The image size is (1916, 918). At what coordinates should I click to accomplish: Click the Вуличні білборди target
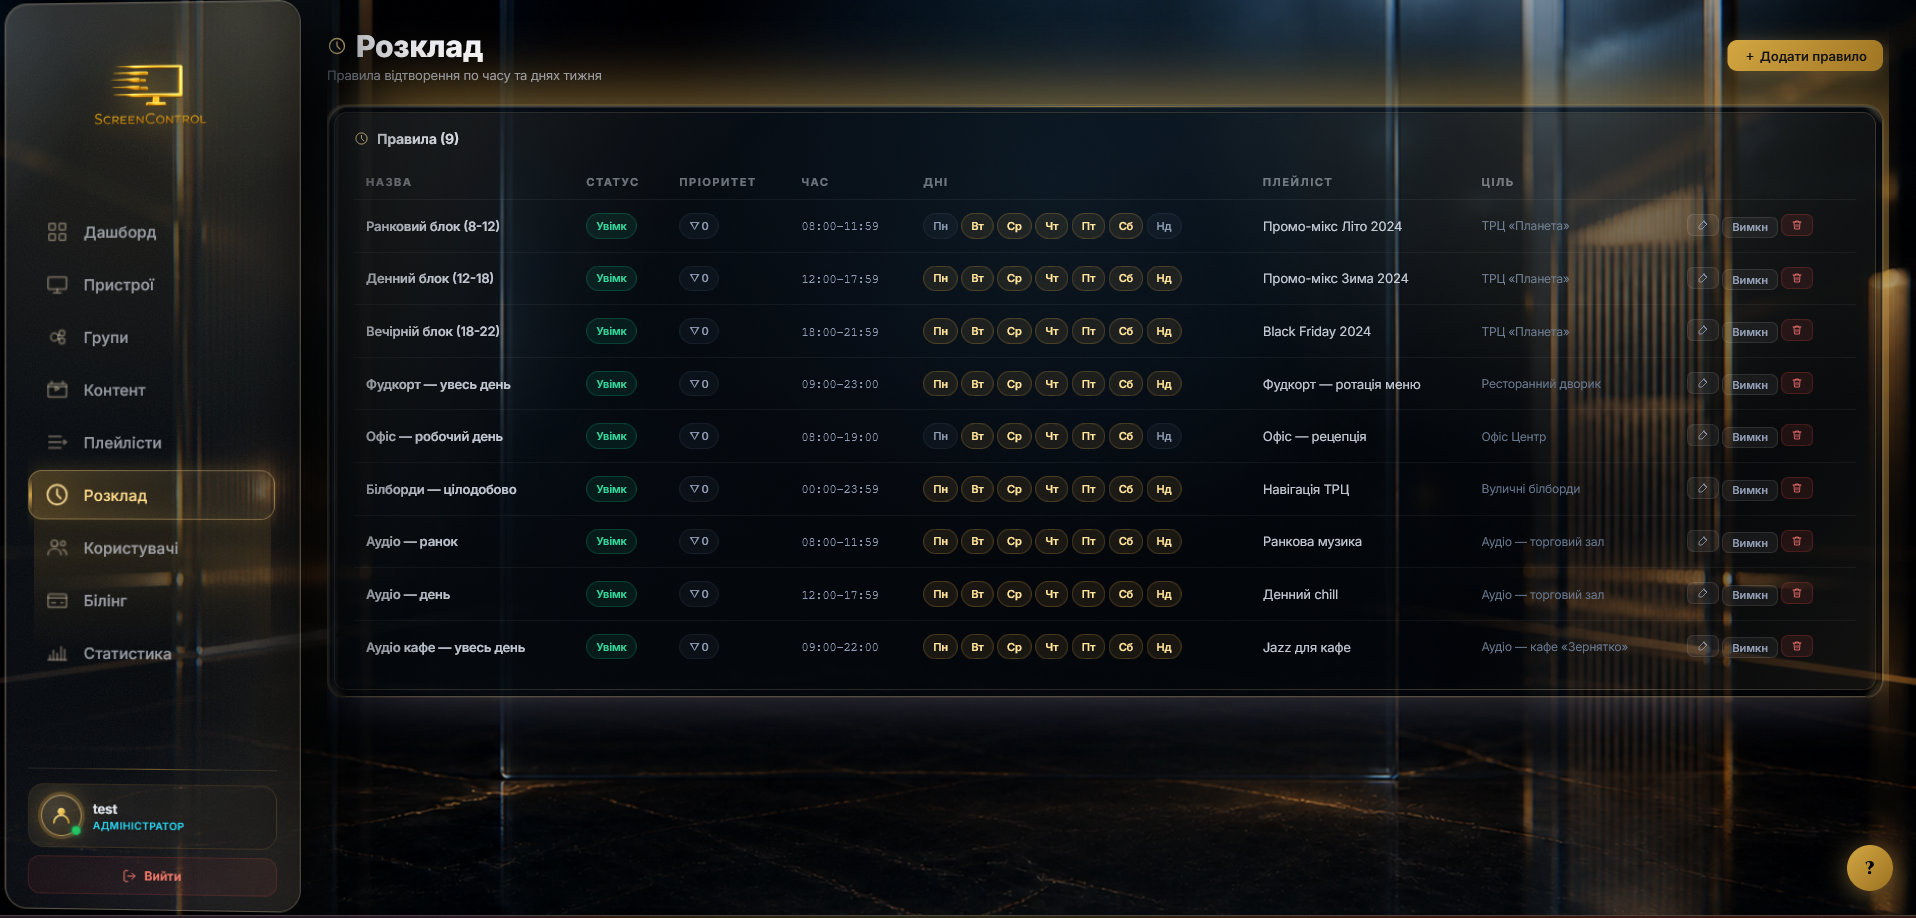(1531, 489)
